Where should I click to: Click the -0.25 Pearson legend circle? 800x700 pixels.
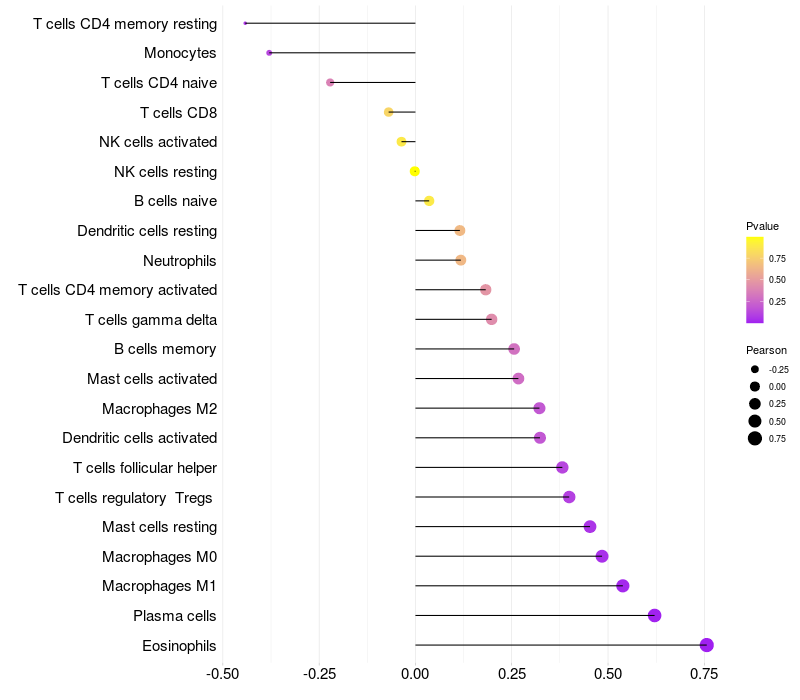tap(755, 369)
